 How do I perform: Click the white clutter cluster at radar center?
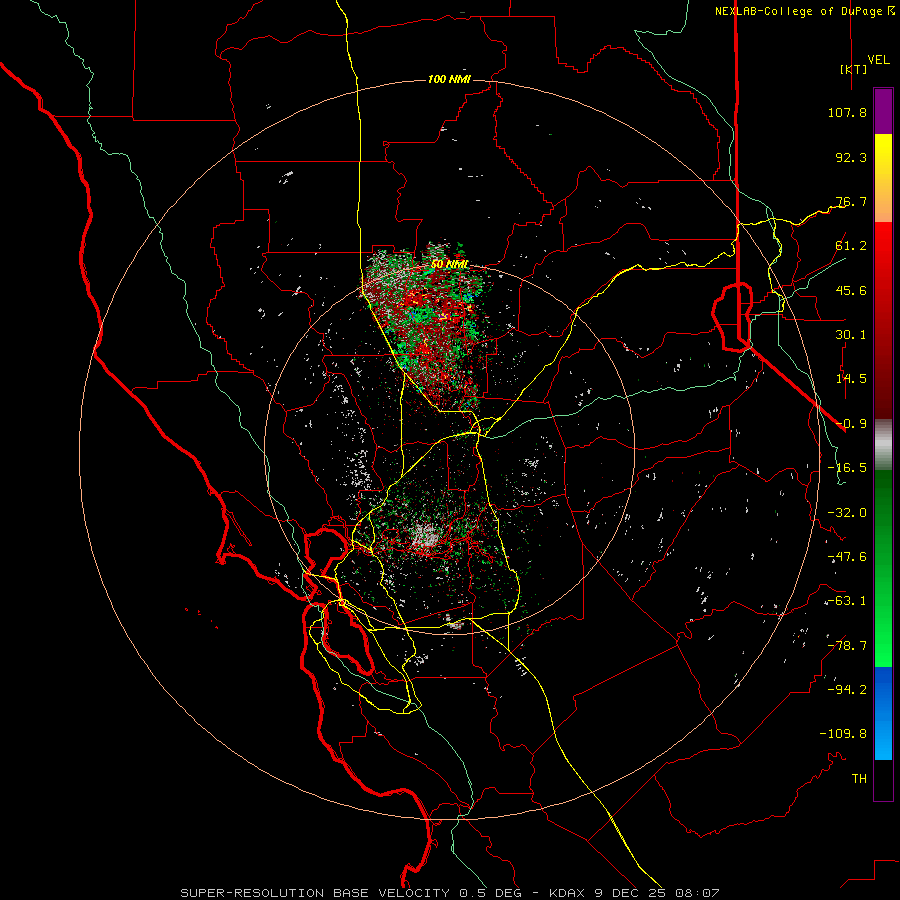pyautogui.click(x=426, y=537)
